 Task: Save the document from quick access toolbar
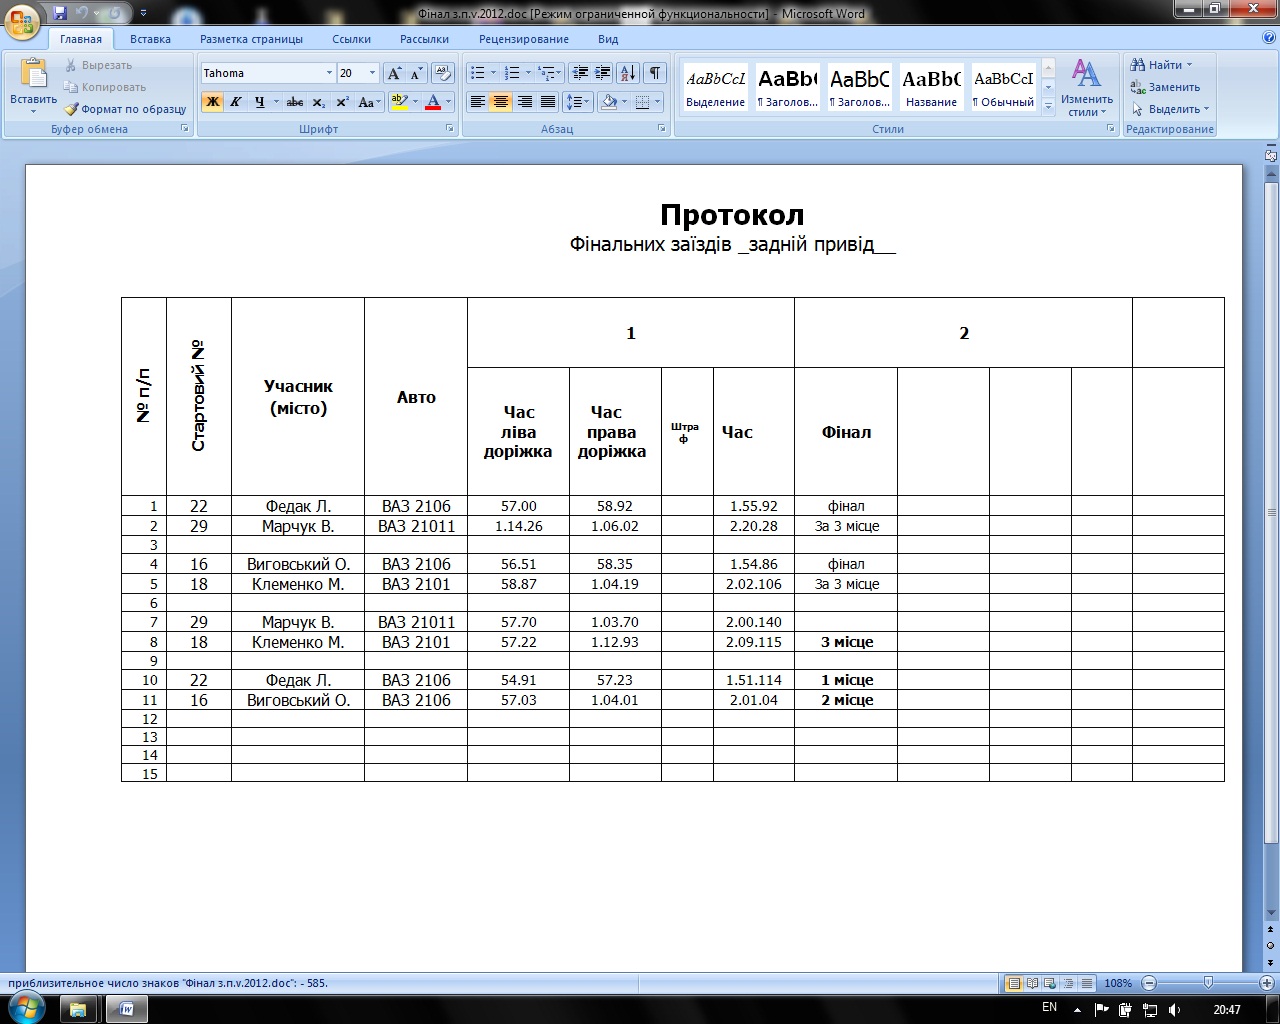point(60,13)
